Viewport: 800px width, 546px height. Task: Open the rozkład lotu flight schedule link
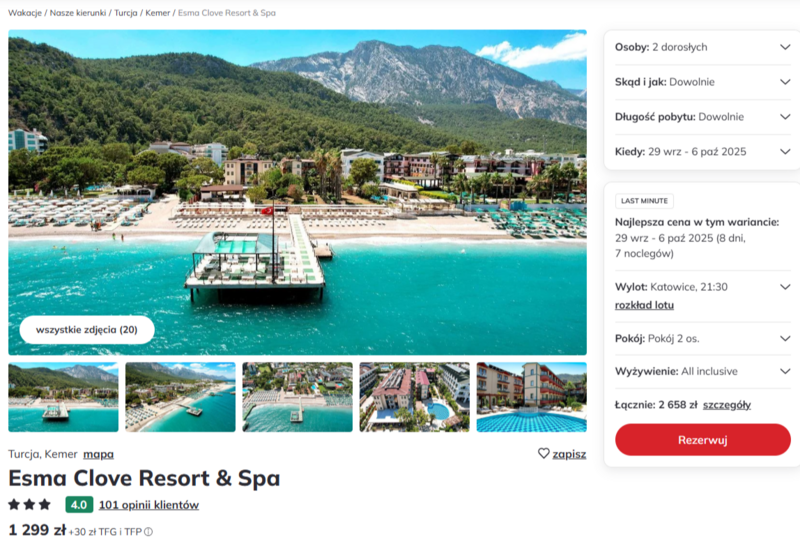point(644,305)
